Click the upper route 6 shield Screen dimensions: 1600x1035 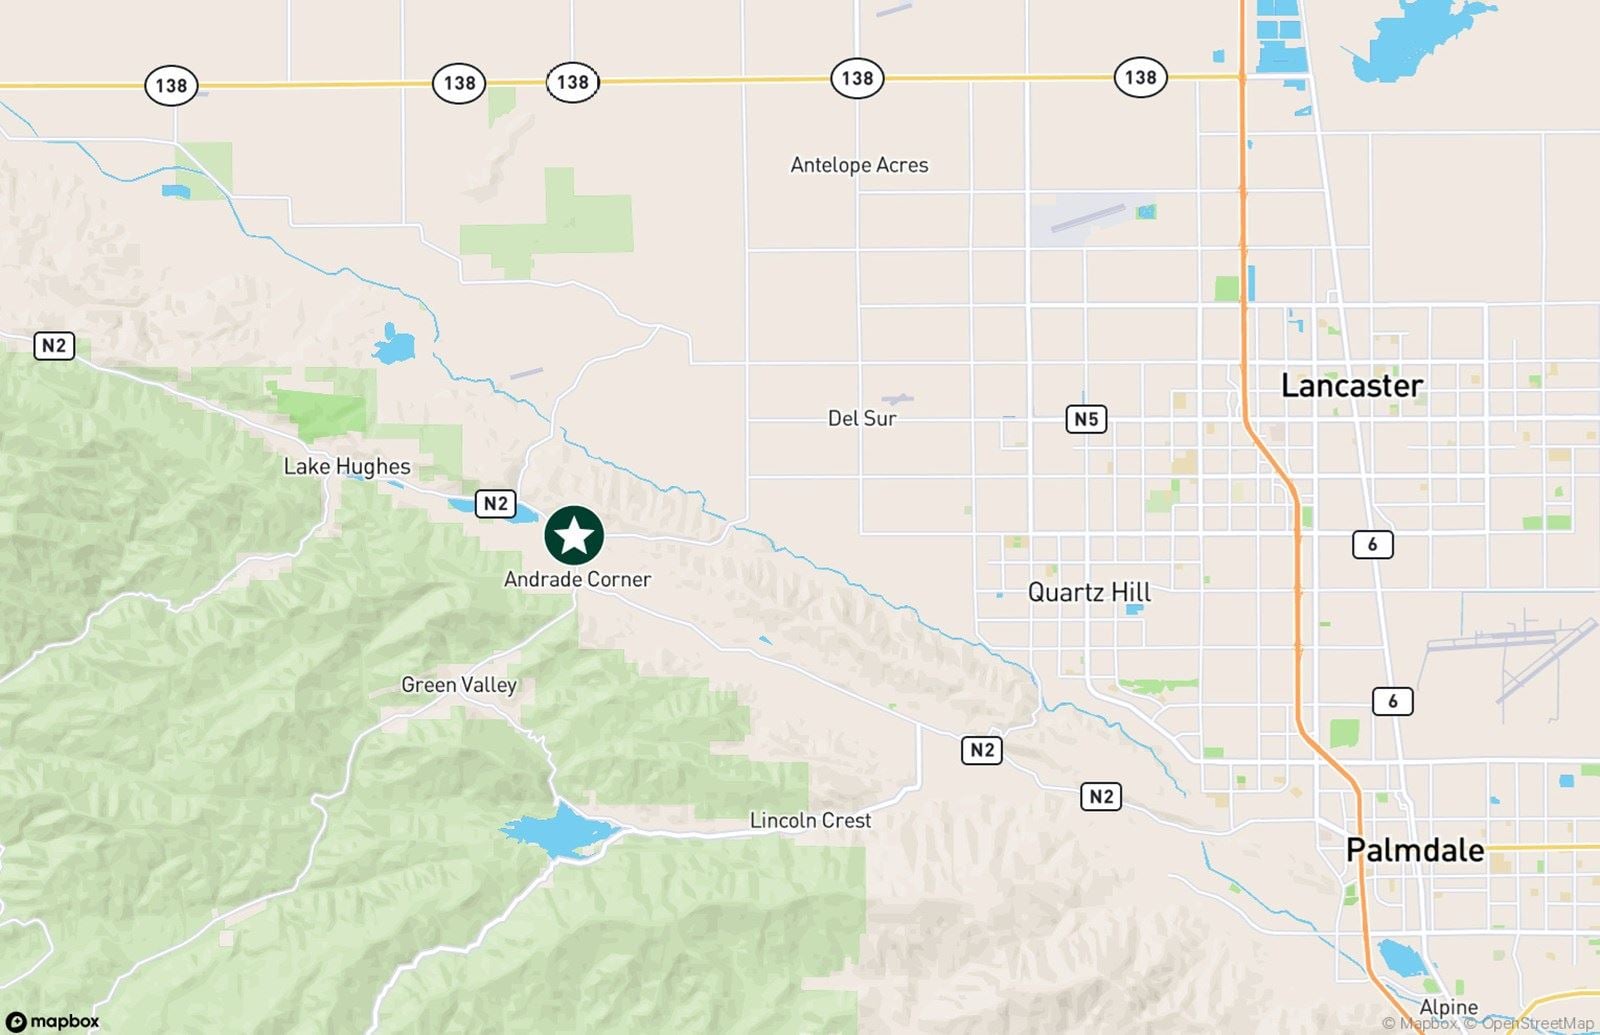click(1372, 544)
